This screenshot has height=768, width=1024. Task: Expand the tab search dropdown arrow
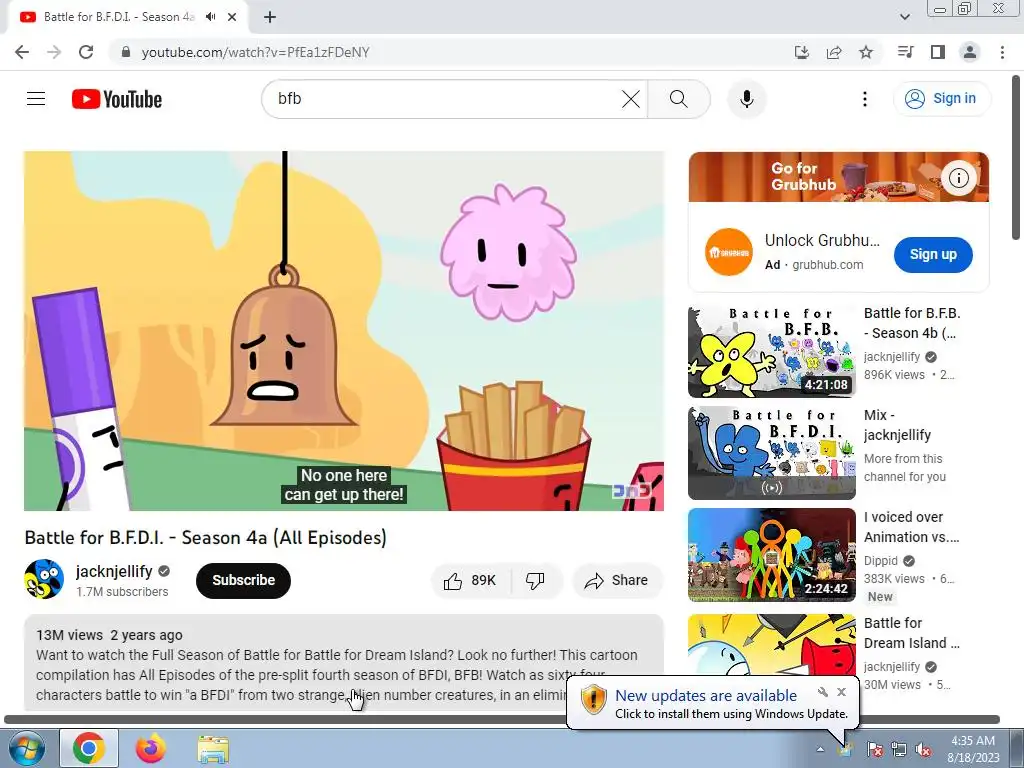tap(904, 17)
